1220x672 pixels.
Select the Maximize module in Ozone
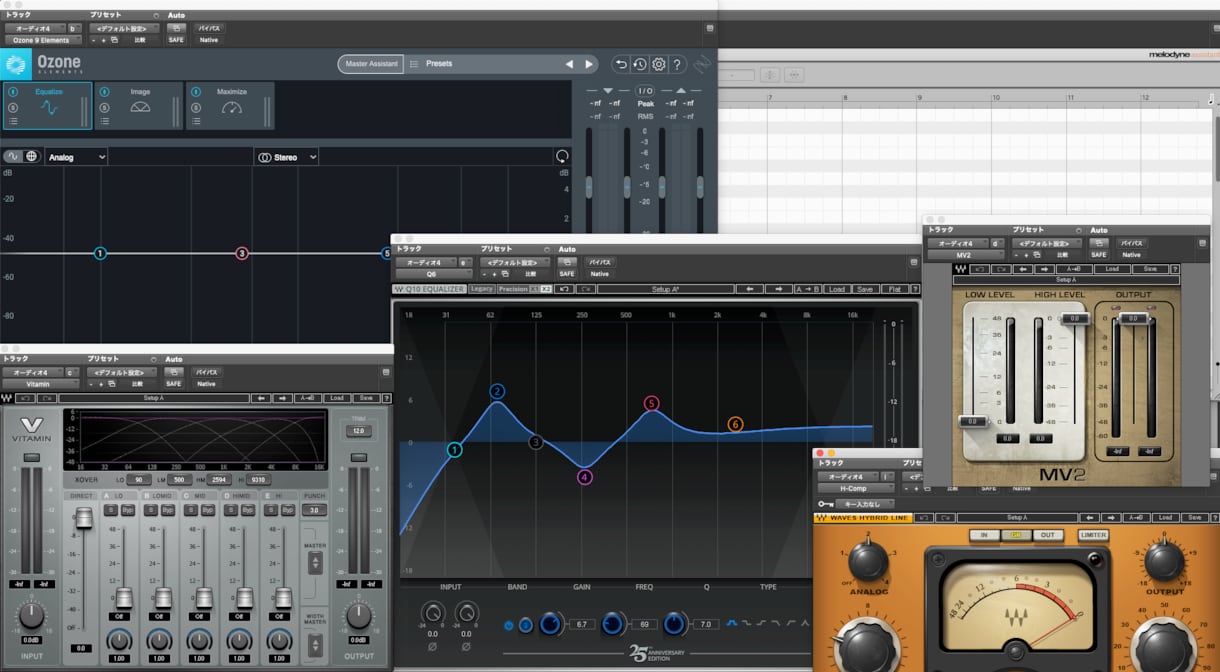(x=231, y=106)
